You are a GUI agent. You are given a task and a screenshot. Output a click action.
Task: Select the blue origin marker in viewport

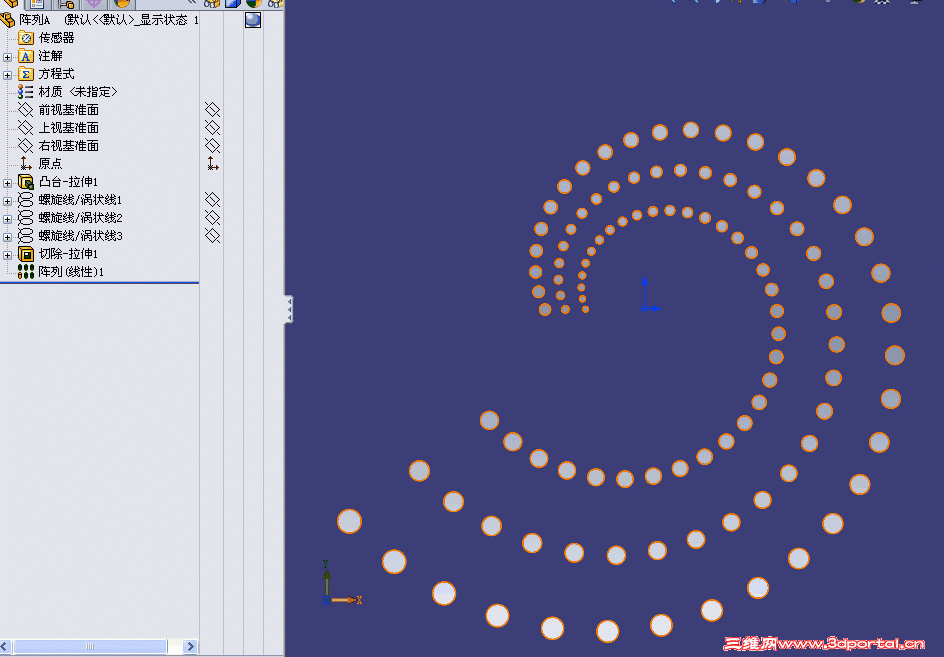tap(650, 294)
